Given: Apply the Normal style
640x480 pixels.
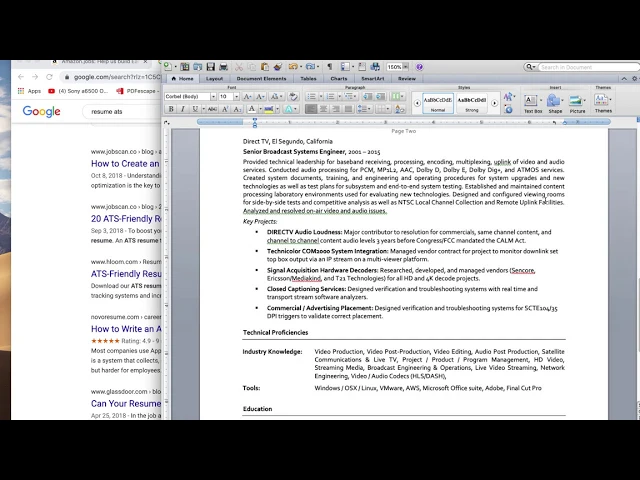Looking at the screenshot, I should click(x=438, y=103).
